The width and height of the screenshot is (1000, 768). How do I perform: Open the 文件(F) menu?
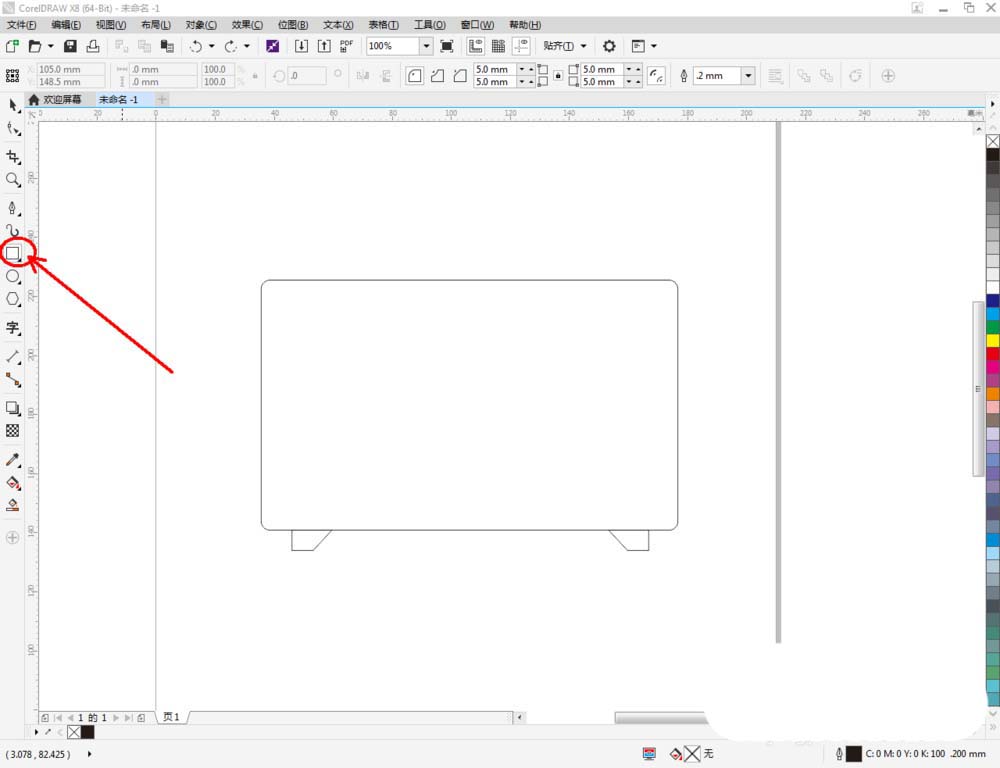(21, 25)
